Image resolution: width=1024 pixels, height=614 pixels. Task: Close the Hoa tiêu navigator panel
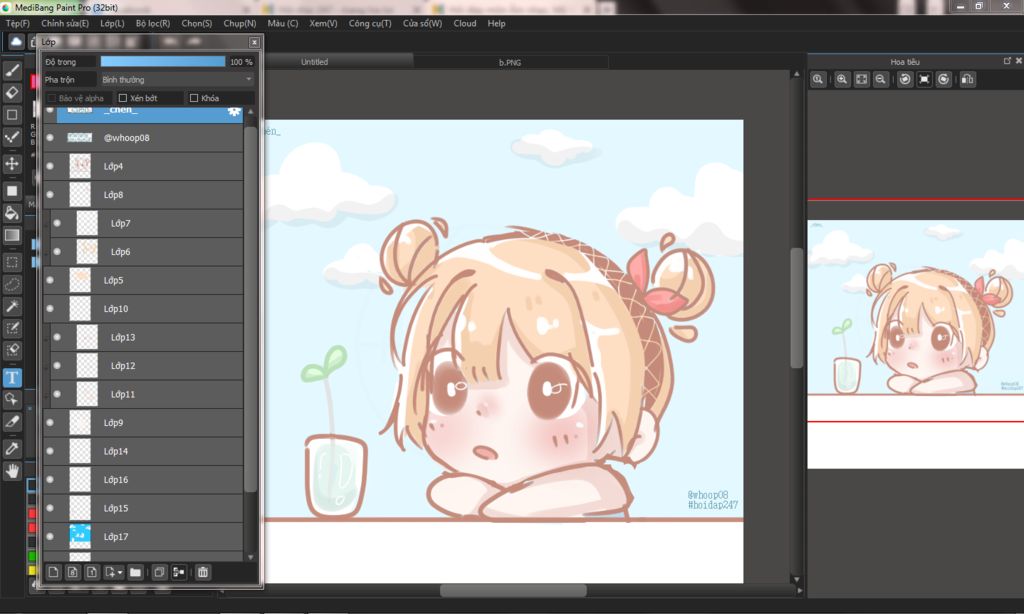[x=1018, y=61]
